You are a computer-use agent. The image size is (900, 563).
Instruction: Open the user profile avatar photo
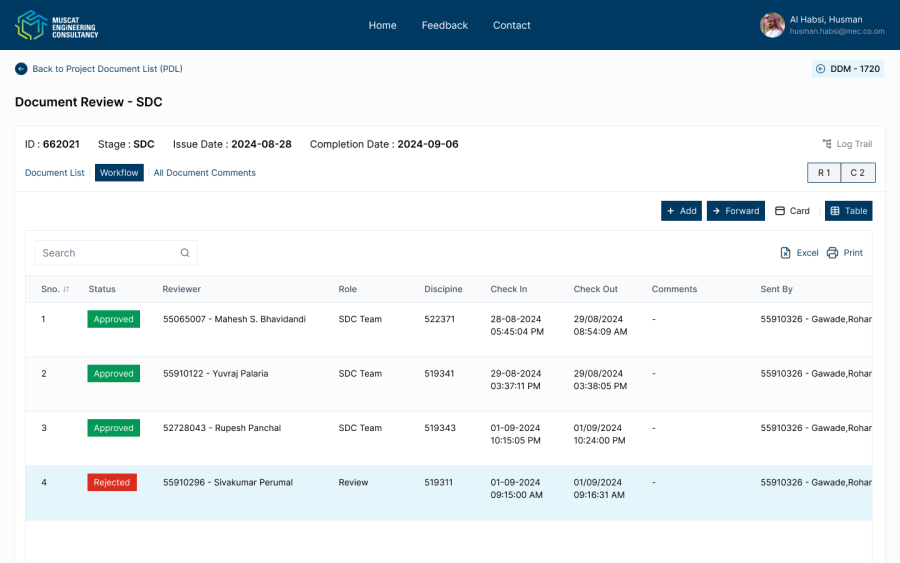click(773, 25)
